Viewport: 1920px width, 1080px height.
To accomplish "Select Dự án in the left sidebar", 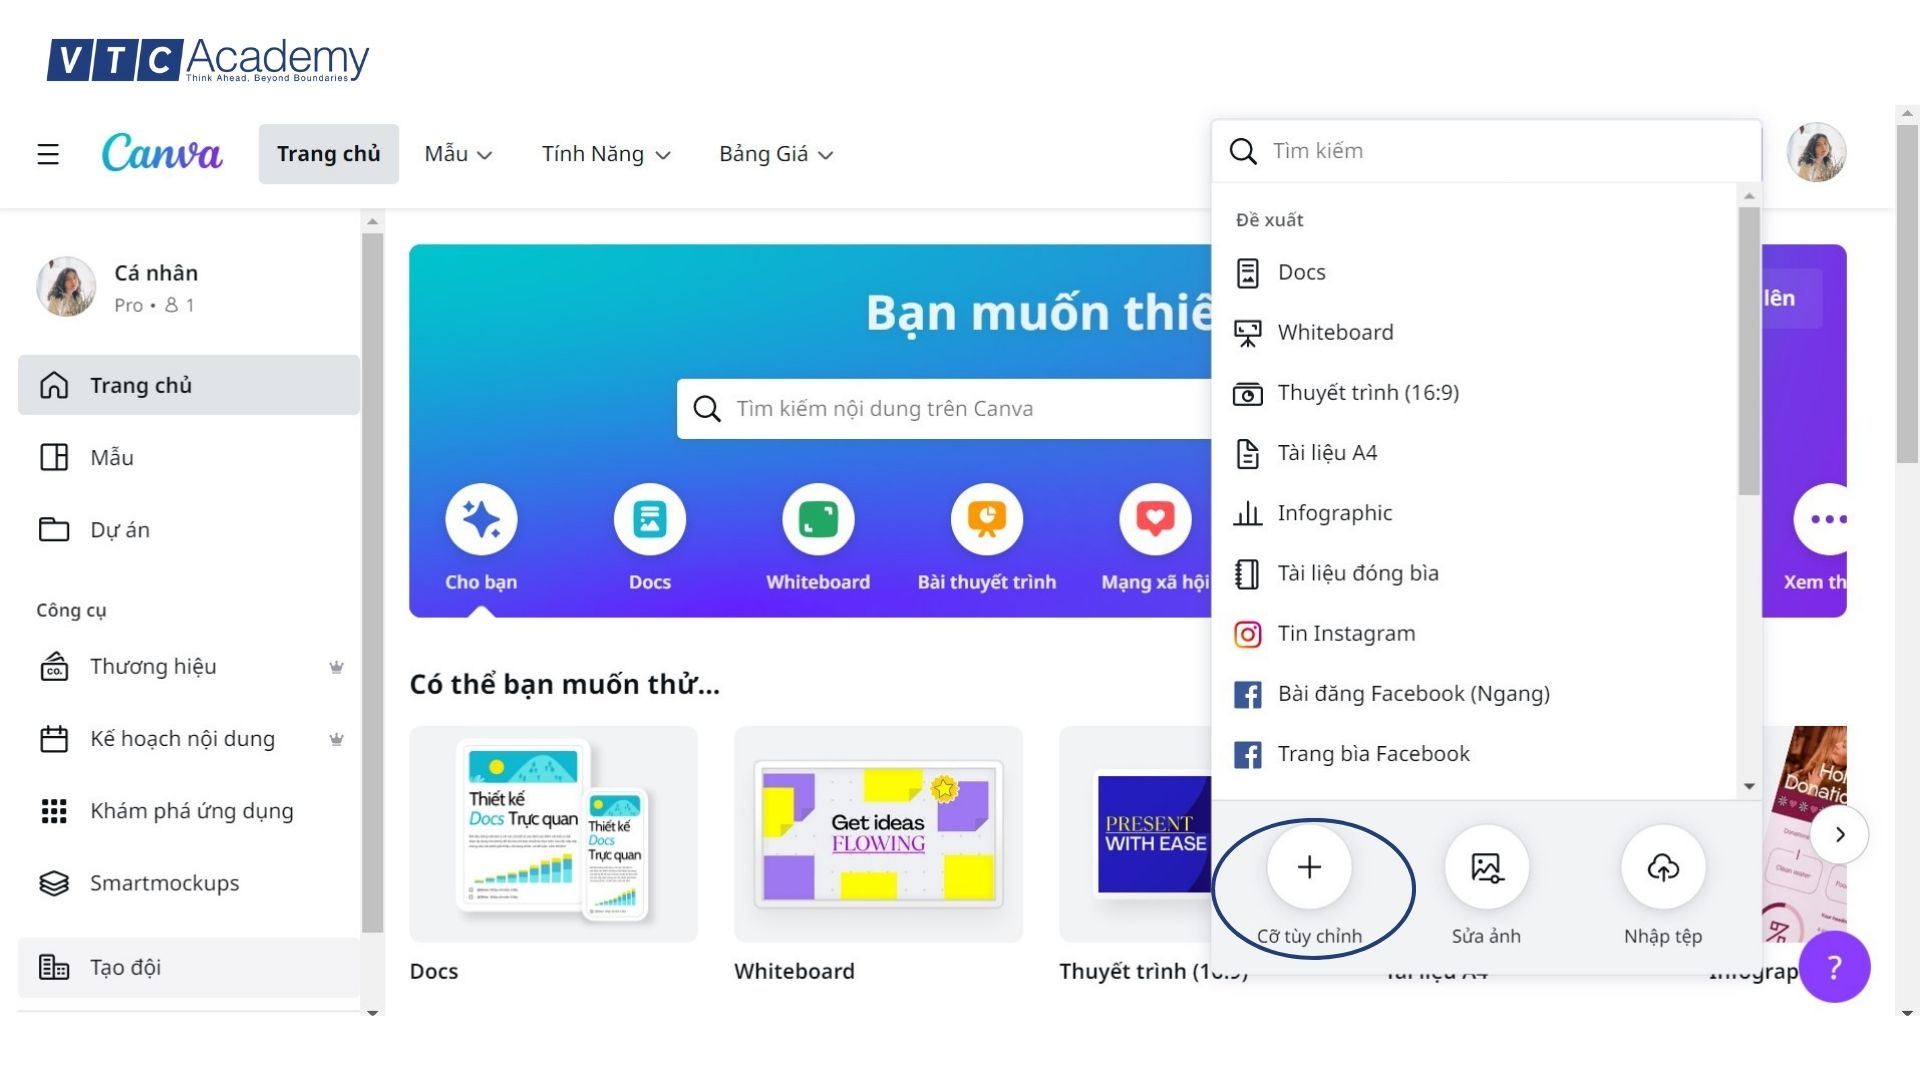I will click(120, 530).
